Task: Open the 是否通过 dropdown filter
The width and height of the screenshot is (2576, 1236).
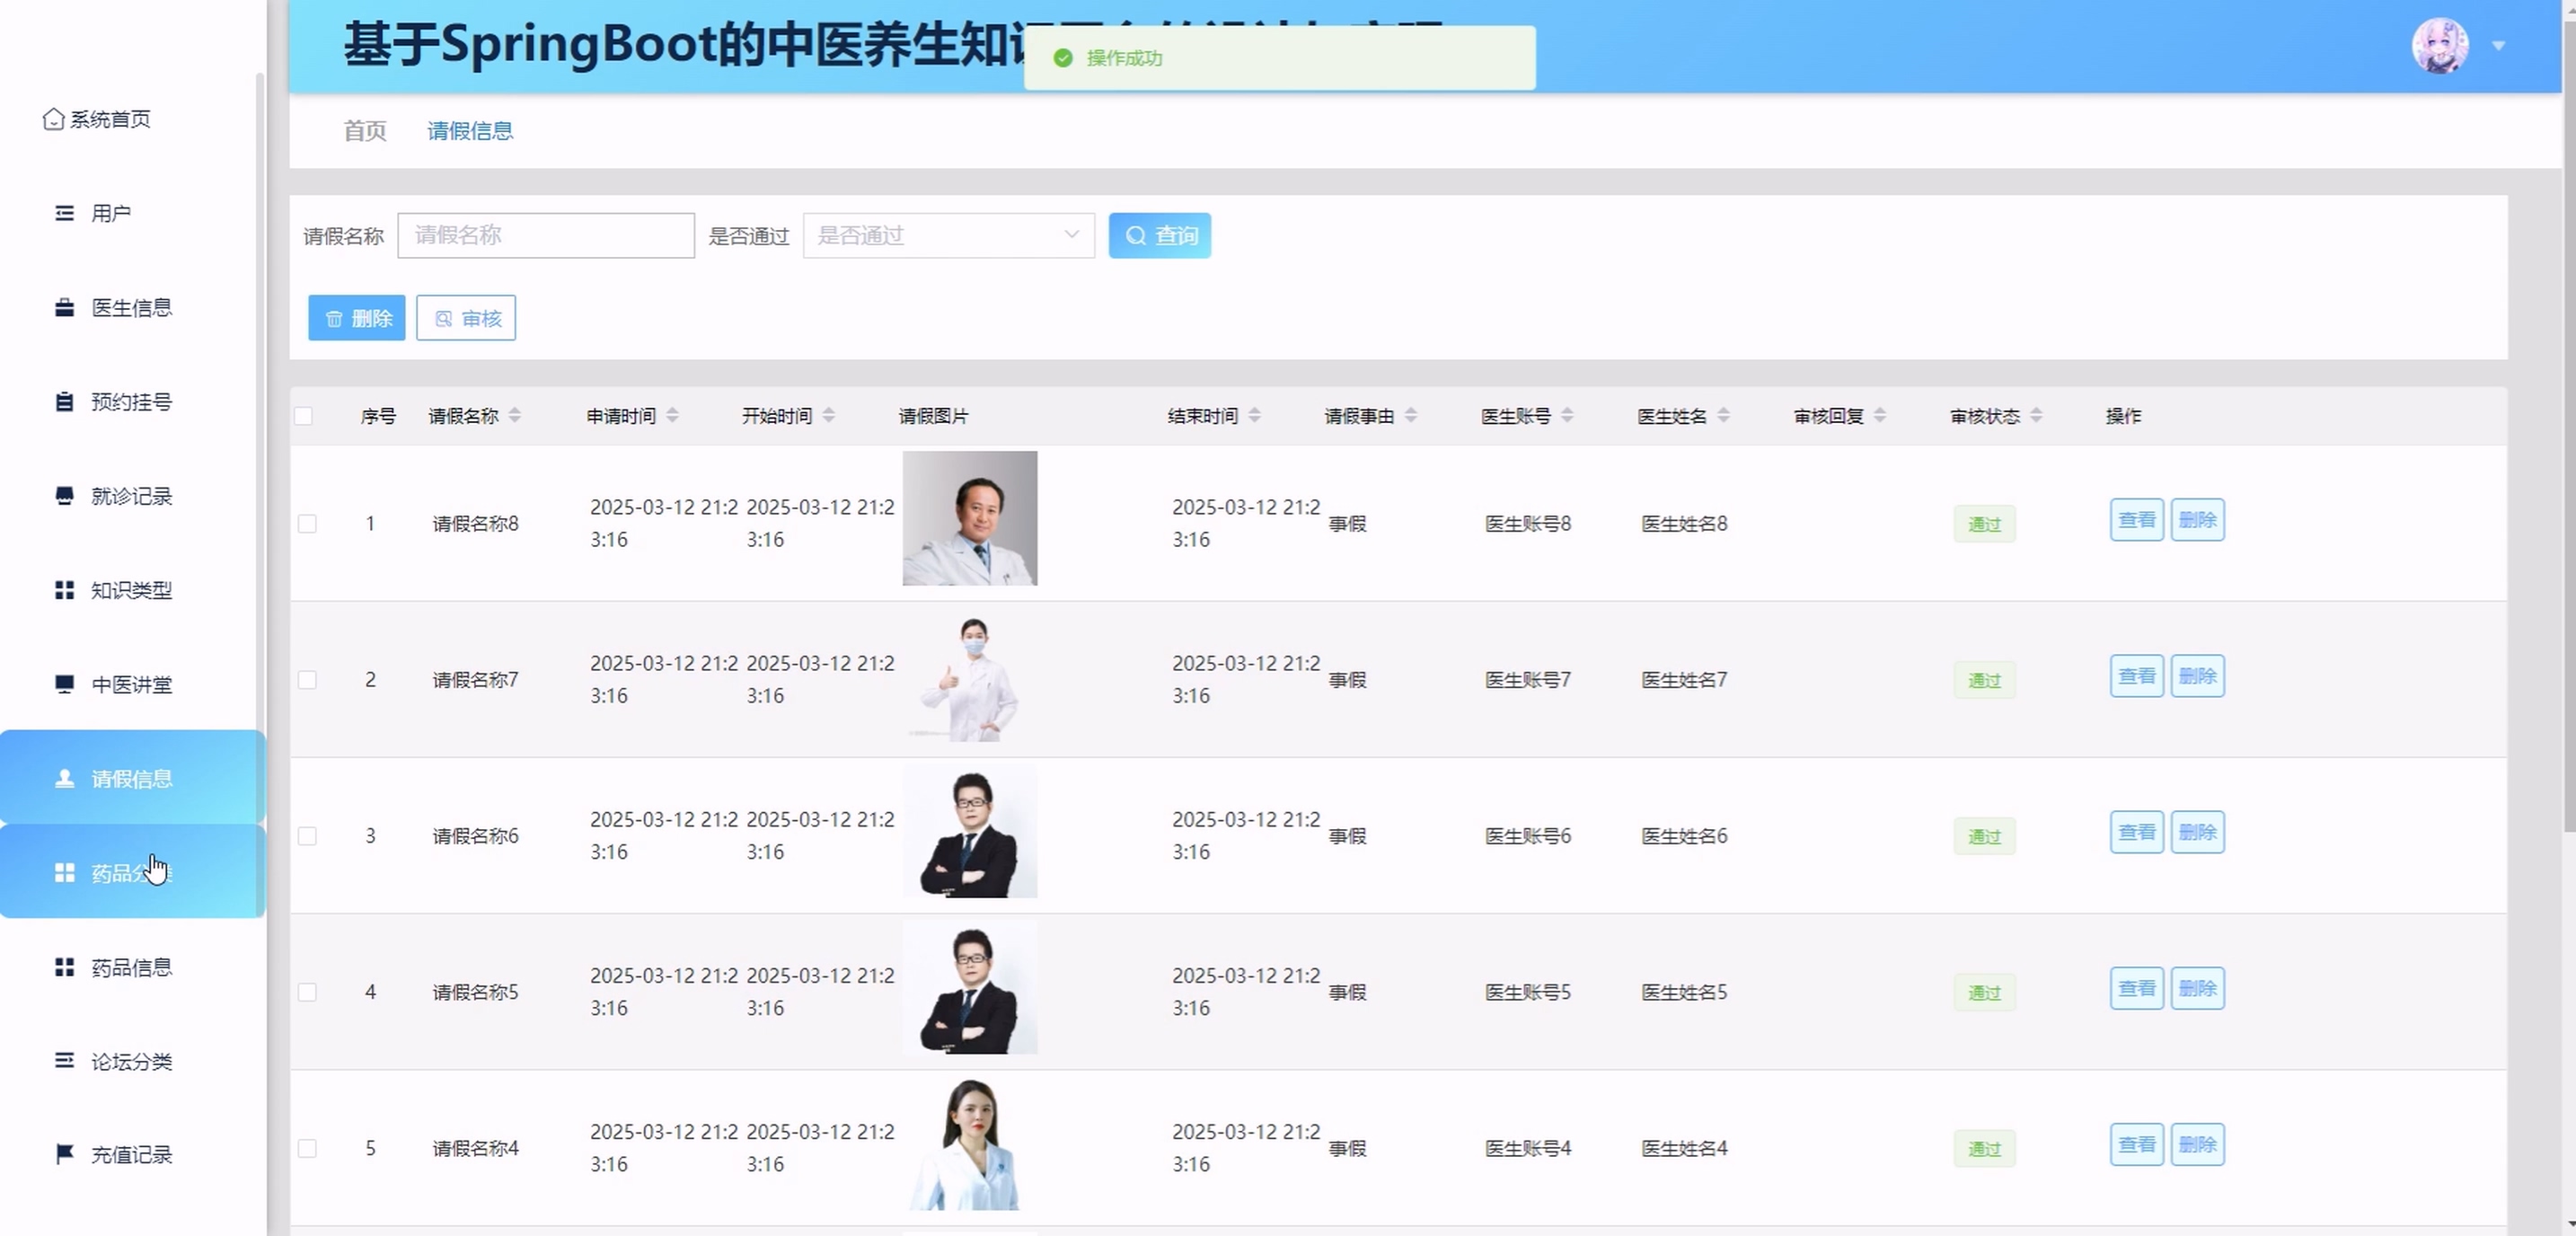Action: pos(947,235)
